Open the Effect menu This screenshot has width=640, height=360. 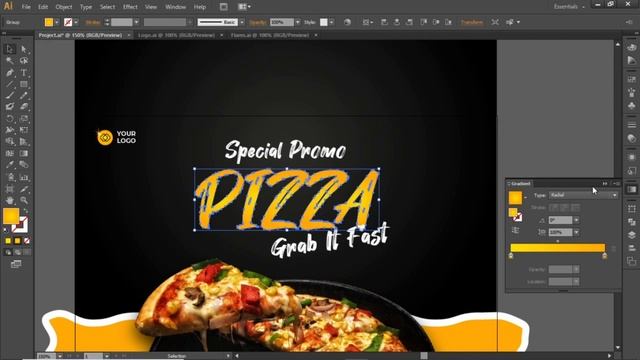[130, 7]
